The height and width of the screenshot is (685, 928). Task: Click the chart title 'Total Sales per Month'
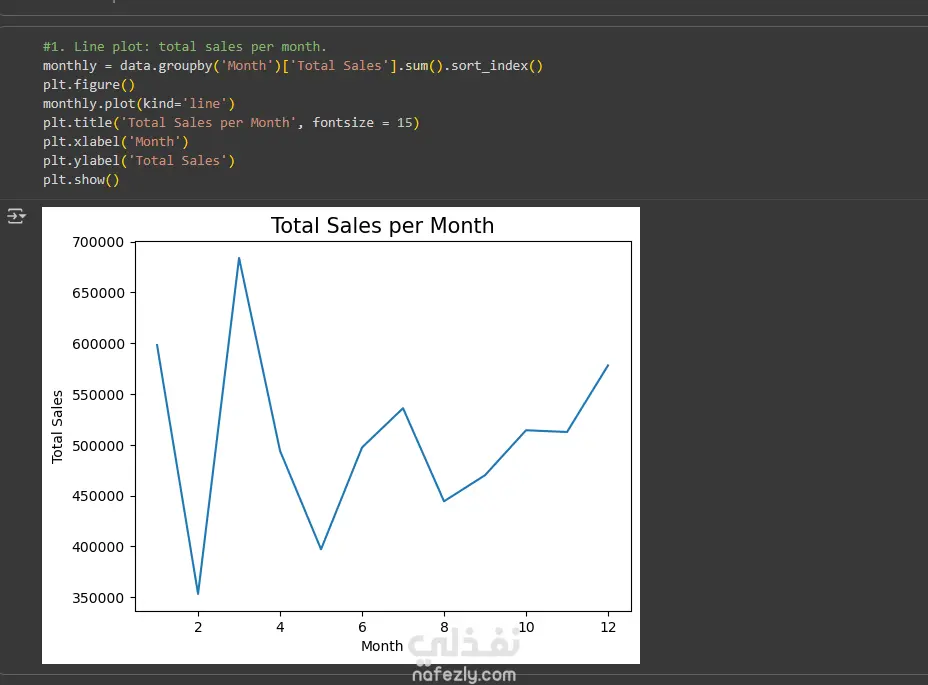(x=382, y=226)
